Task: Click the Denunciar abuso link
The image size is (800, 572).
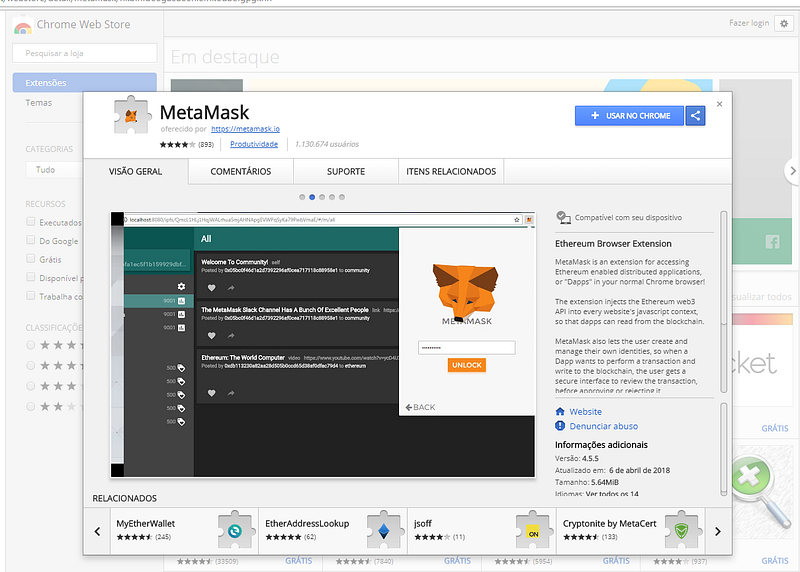Action: coord(604,426)
